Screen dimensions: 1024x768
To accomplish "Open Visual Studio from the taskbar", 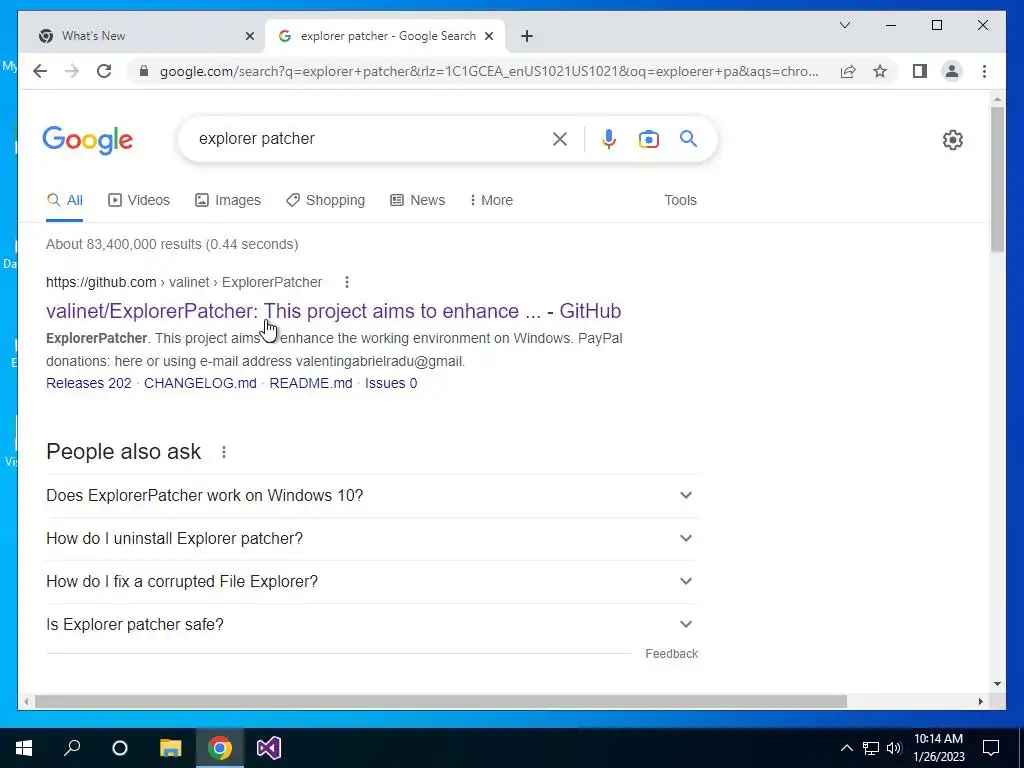I will (268, 748).
